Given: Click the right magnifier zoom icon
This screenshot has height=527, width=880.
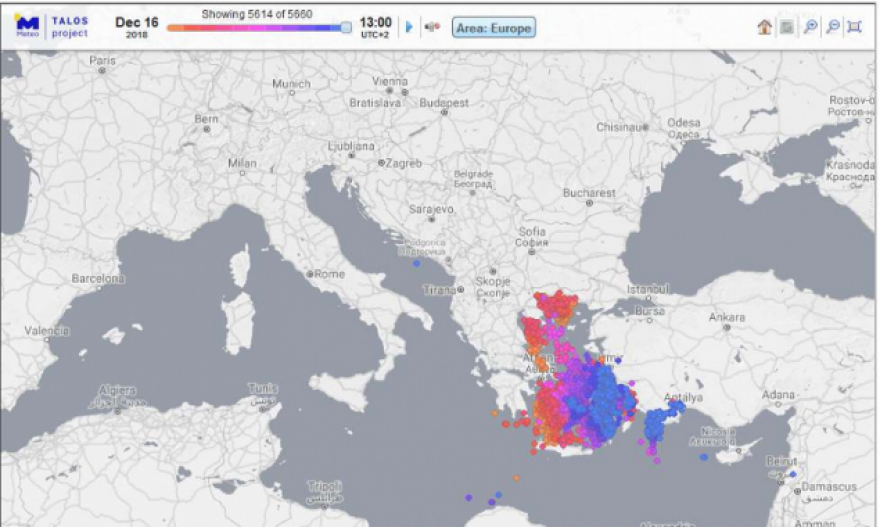Looking at the screenshot, I should 833,27.
